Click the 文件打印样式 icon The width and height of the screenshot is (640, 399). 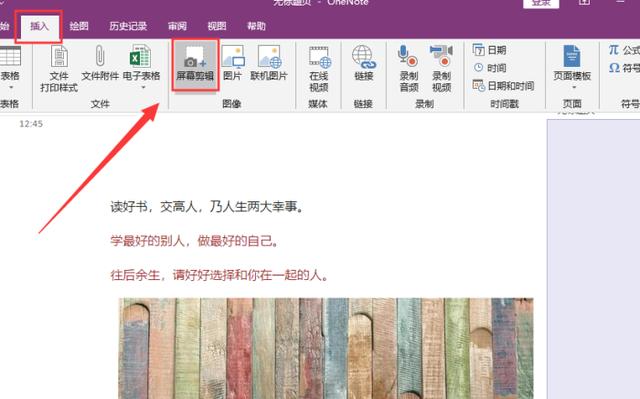59,69
